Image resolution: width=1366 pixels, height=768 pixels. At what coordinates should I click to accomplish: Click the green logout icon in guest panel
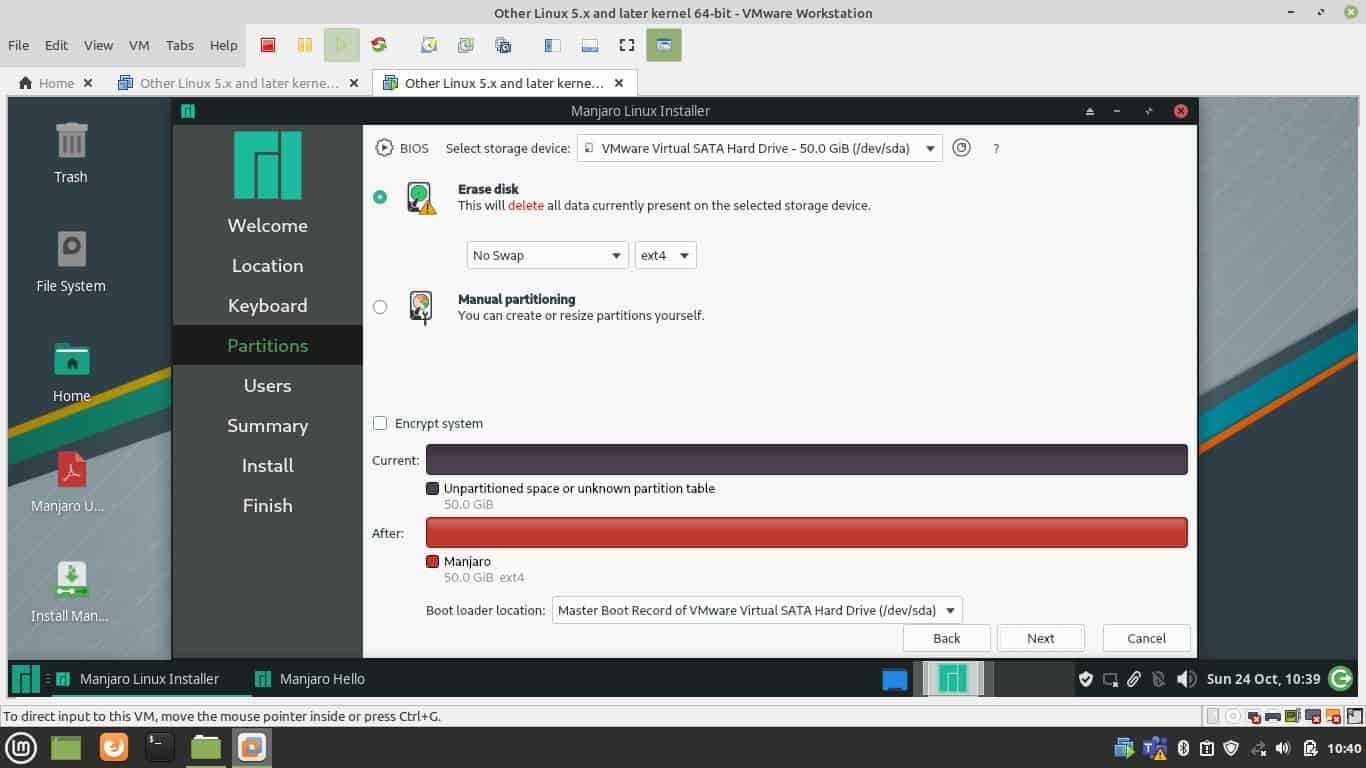pyautogui.click(x=1341, y=679)
